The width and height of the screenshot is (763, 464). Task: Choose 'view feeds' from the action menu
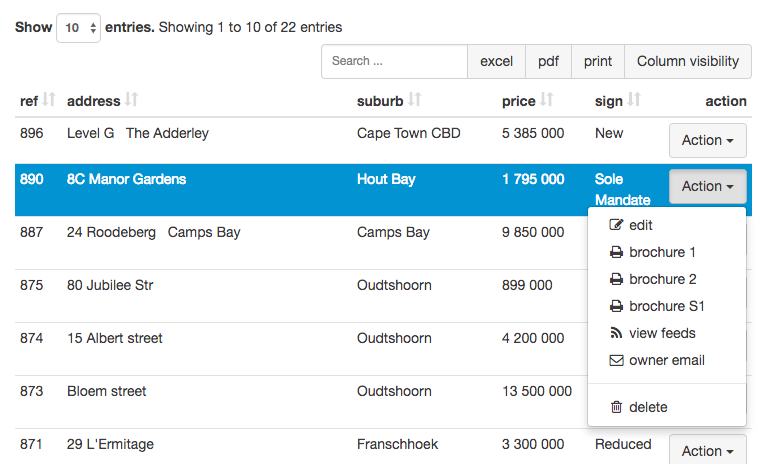coord(662,334)
